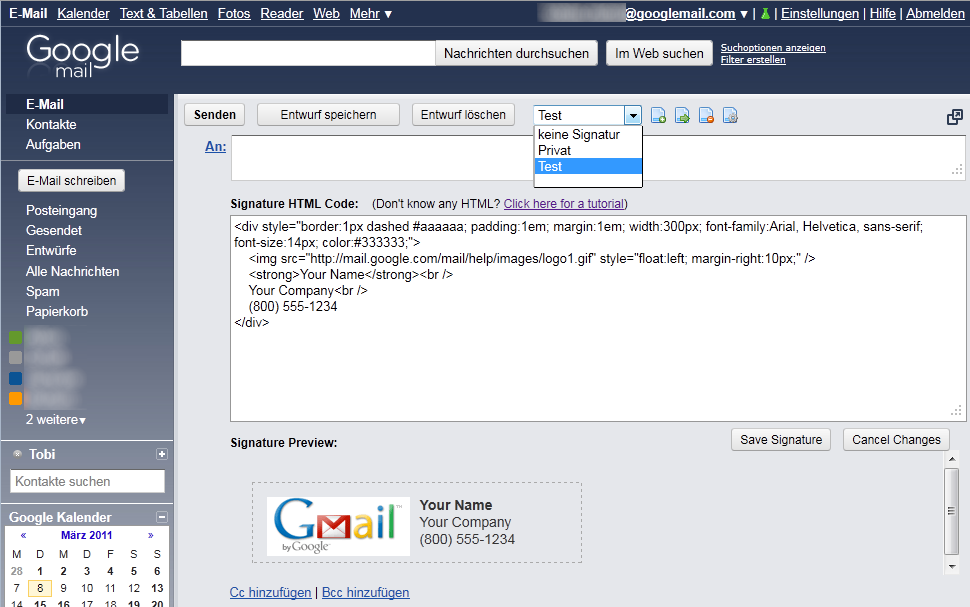Expand the chat options plus icon

[161, 454]
